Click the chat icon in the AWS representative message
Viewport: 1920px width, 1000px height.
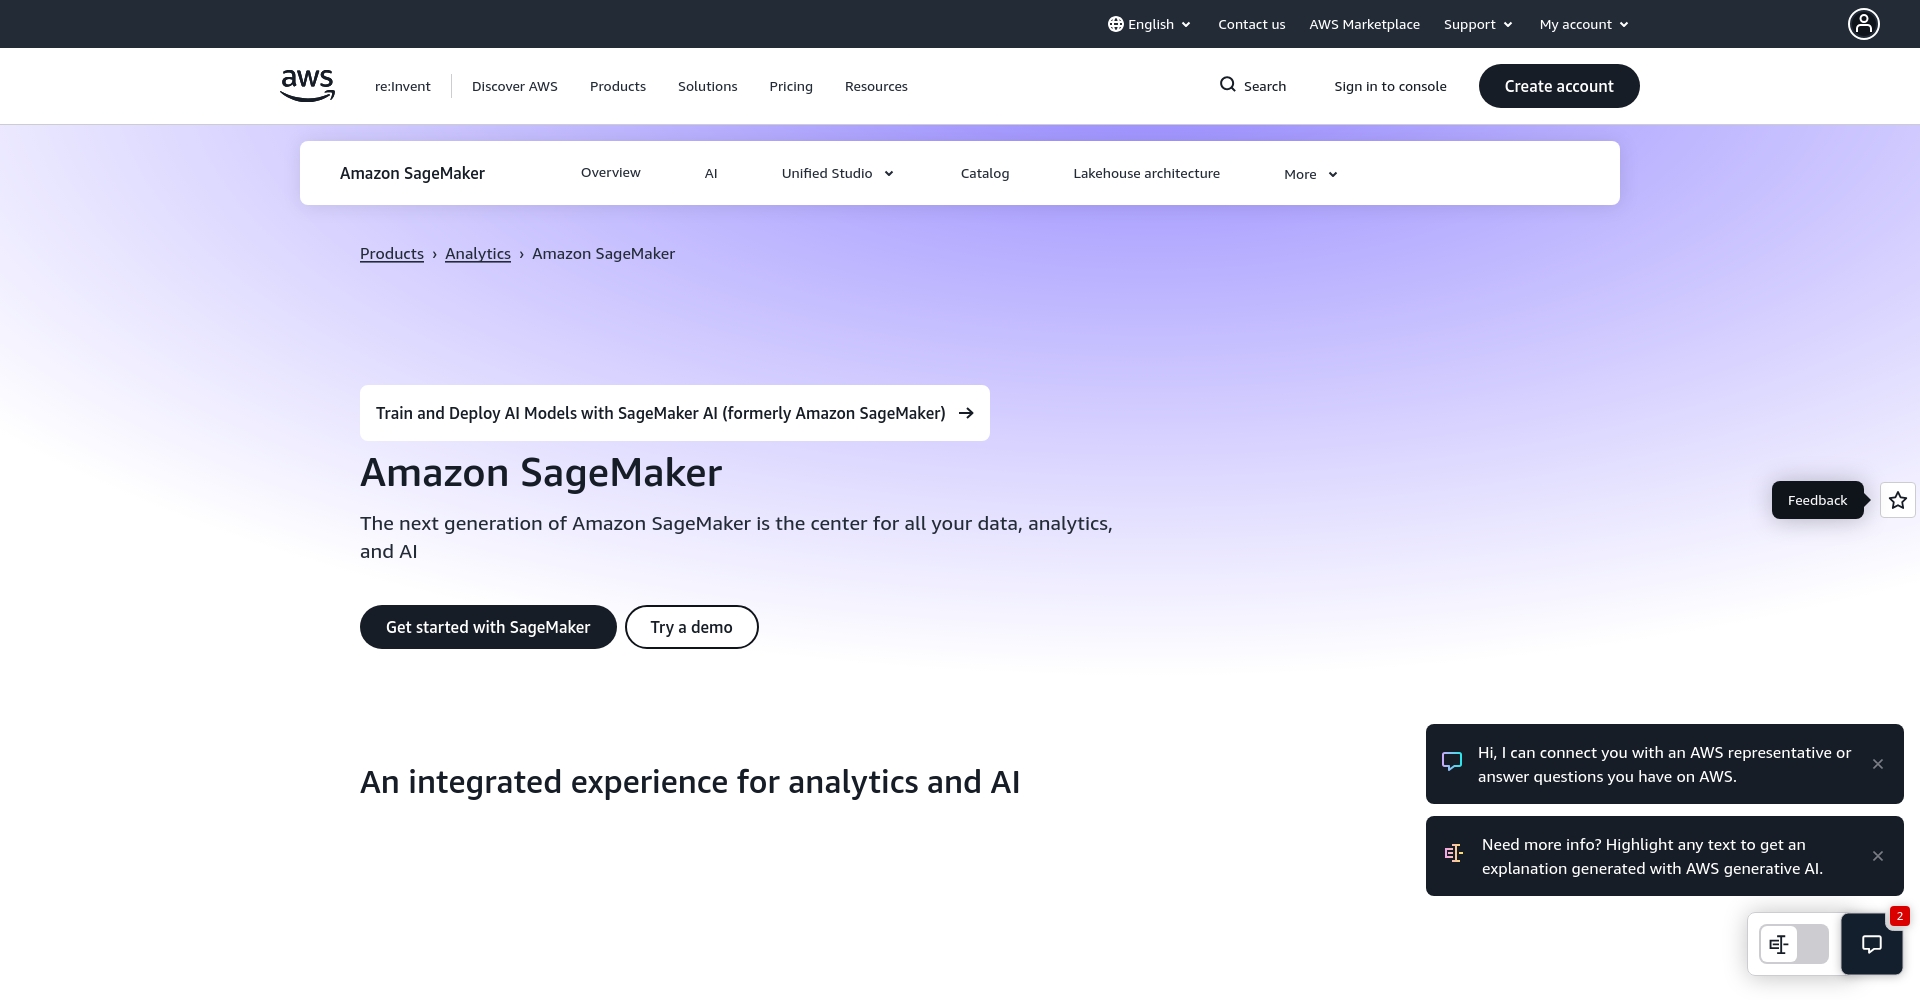click(x=1452, y=761)
